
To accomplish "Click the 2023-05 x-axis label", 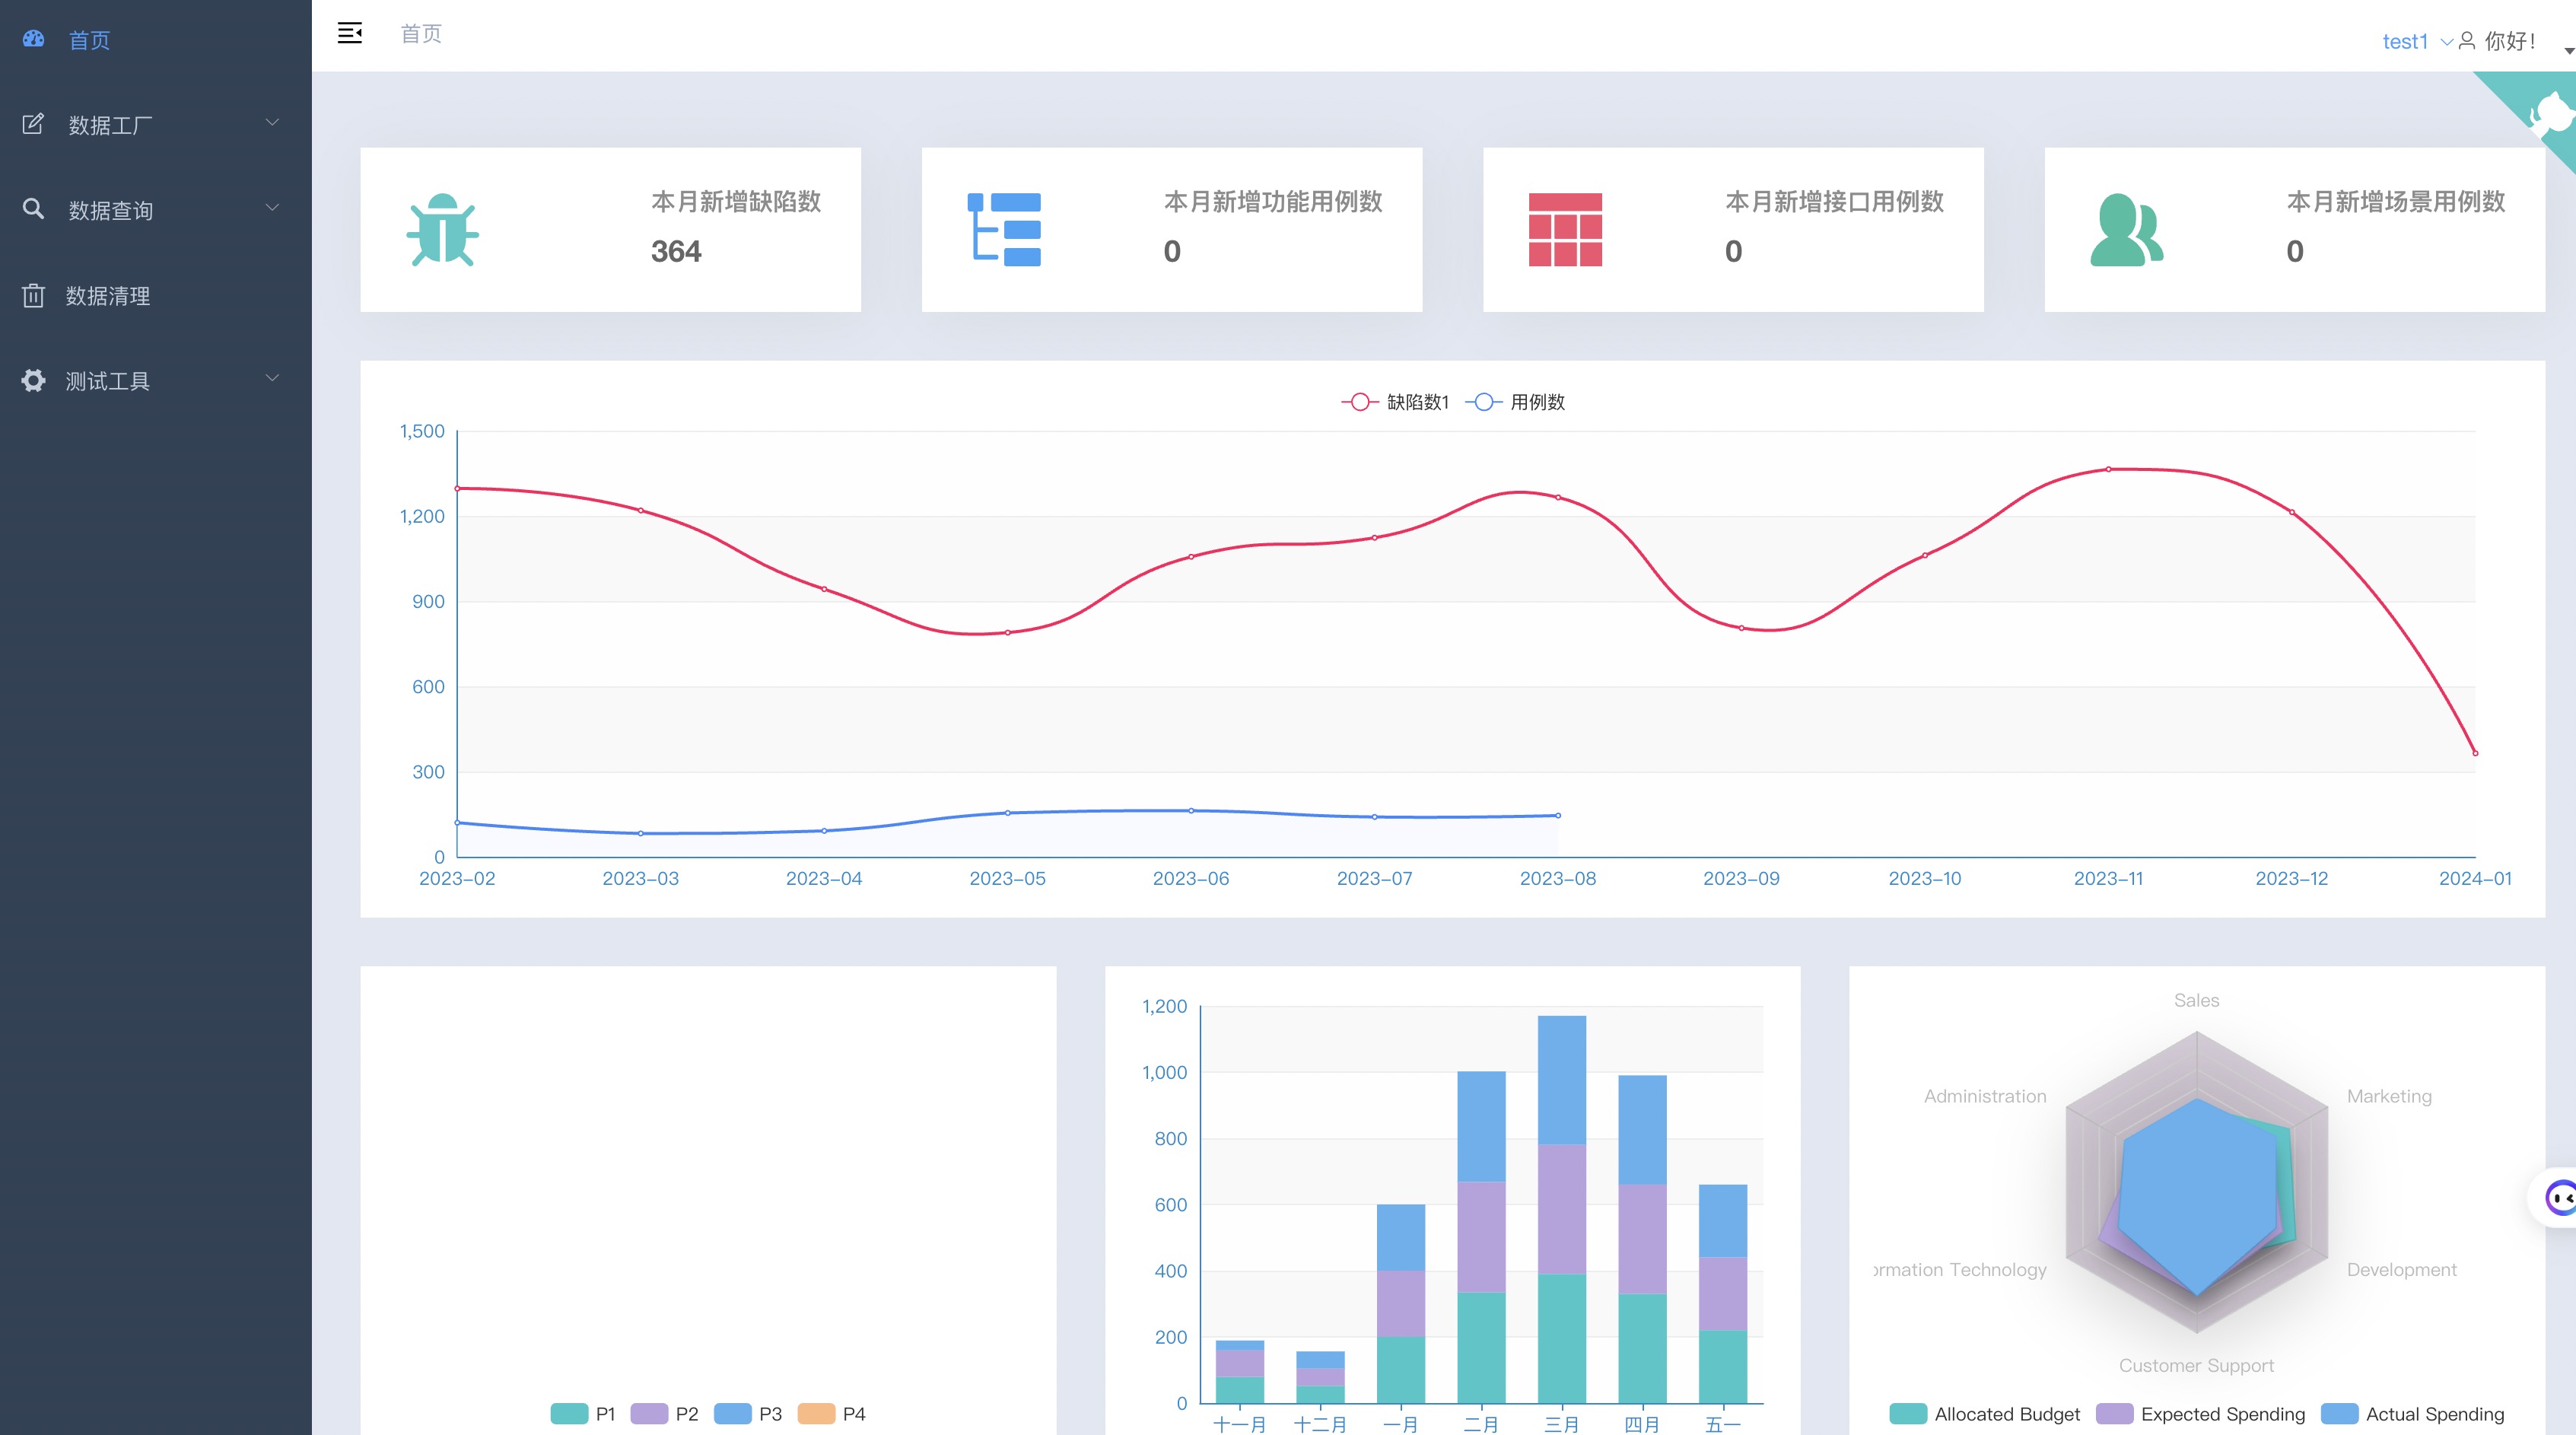I will (1007, 879).
